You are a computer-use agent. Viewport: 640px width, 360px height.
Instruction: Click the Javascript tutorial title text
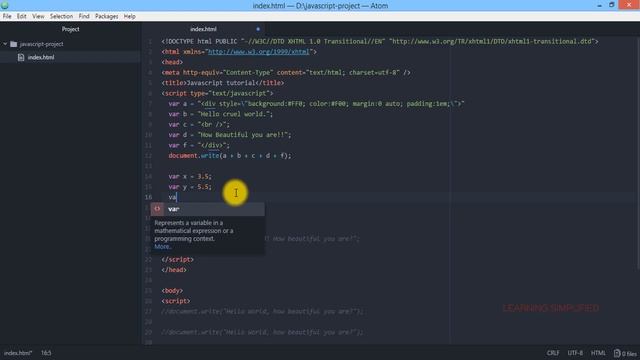[222, 83]
